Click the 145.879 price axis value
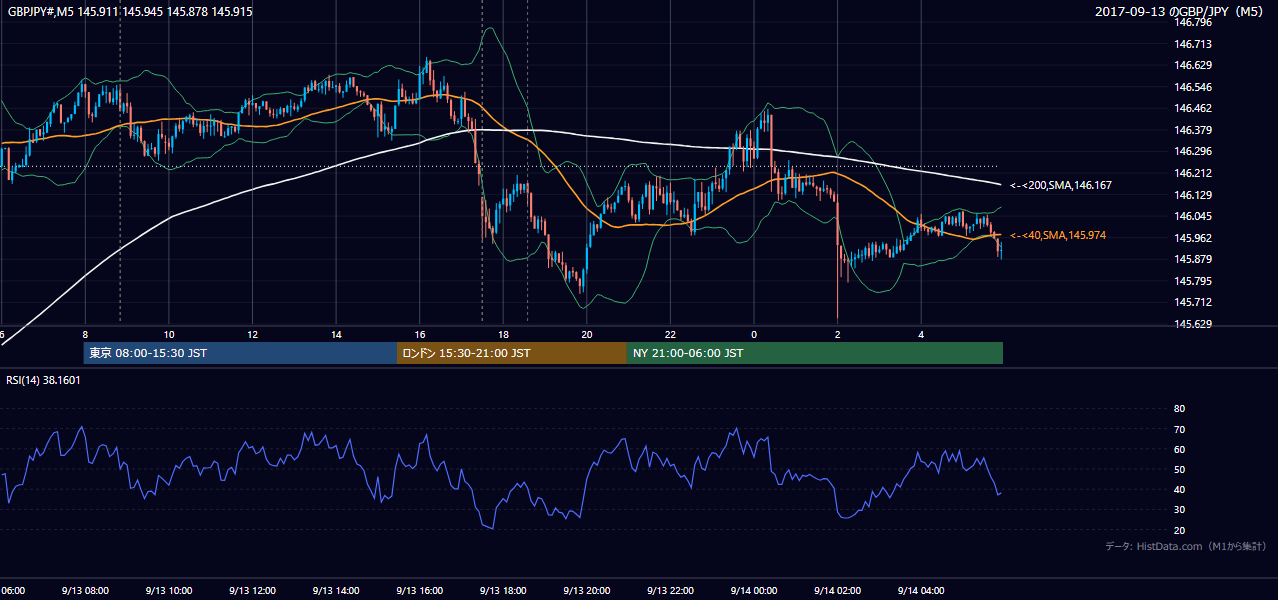1278x600 pixels. [x=1194, y=259]
